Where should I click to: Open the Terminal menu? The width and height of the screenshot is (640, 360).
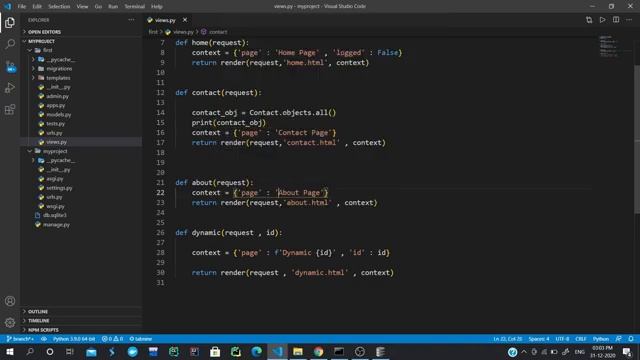tap(135, 7)
